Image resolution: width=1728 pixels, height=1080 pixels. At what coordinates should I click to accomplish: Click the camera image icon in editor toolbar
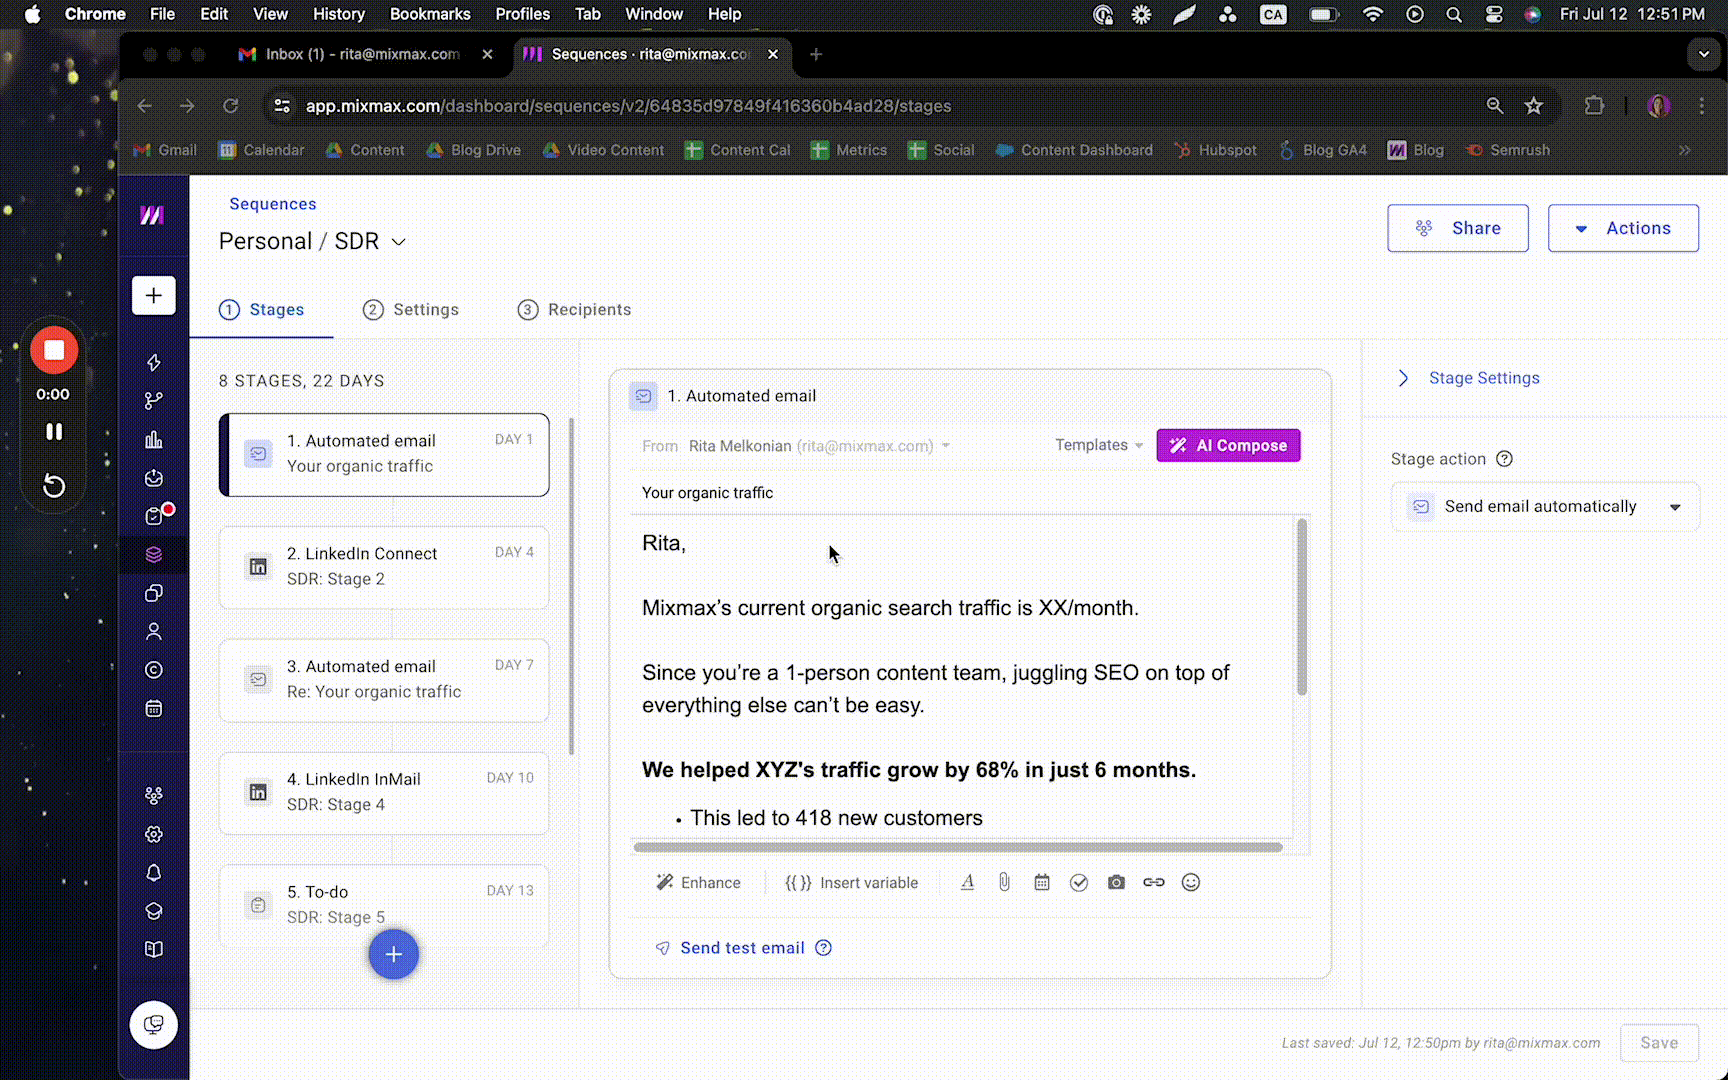point(1116,882)
